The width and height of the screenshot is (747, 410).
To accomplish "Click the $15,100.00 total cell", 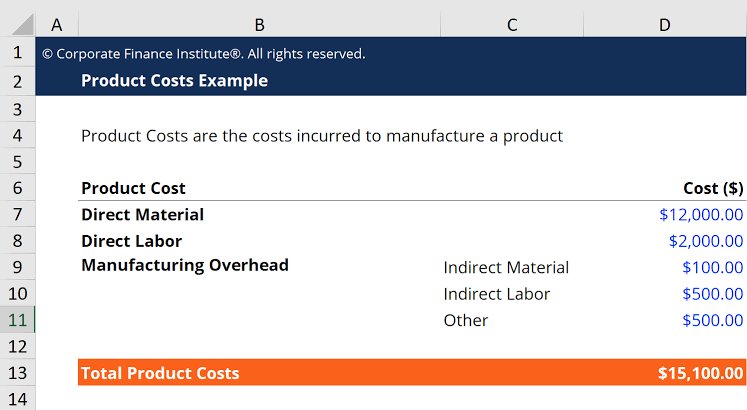I will [701, 373].
